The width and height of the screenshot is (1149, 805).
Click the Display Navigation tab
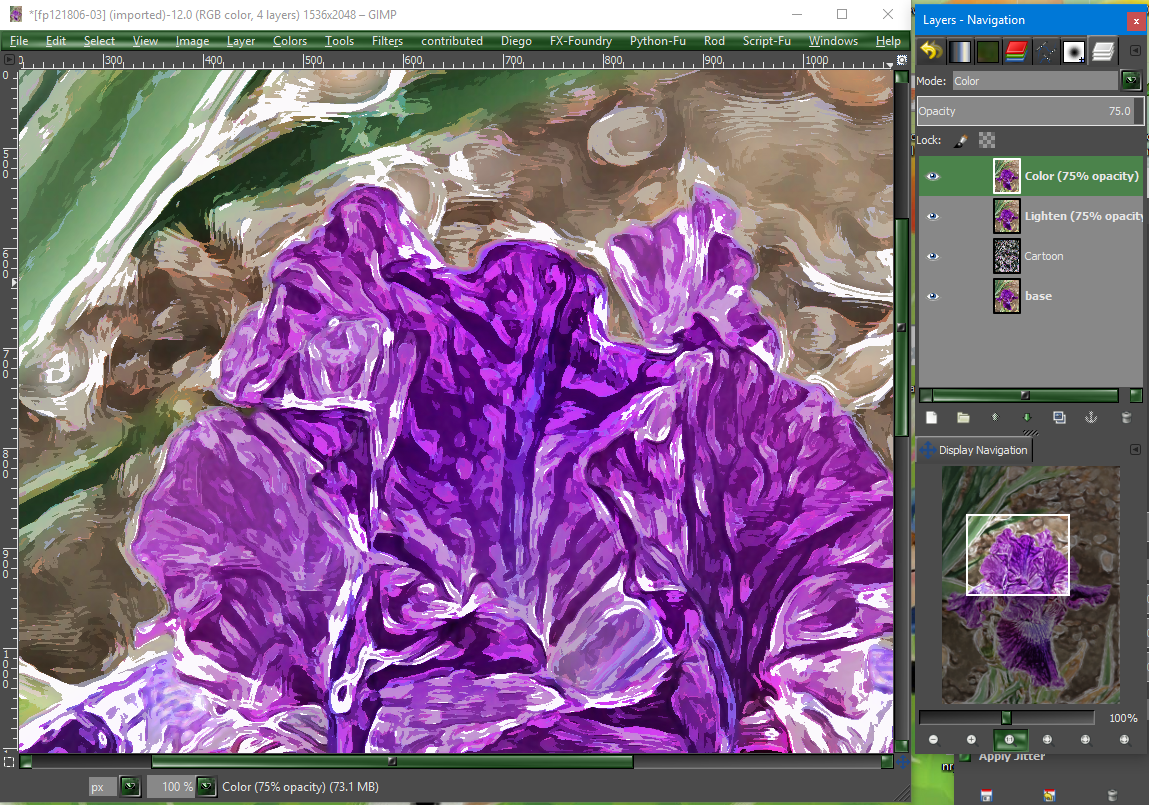point(975,450)
